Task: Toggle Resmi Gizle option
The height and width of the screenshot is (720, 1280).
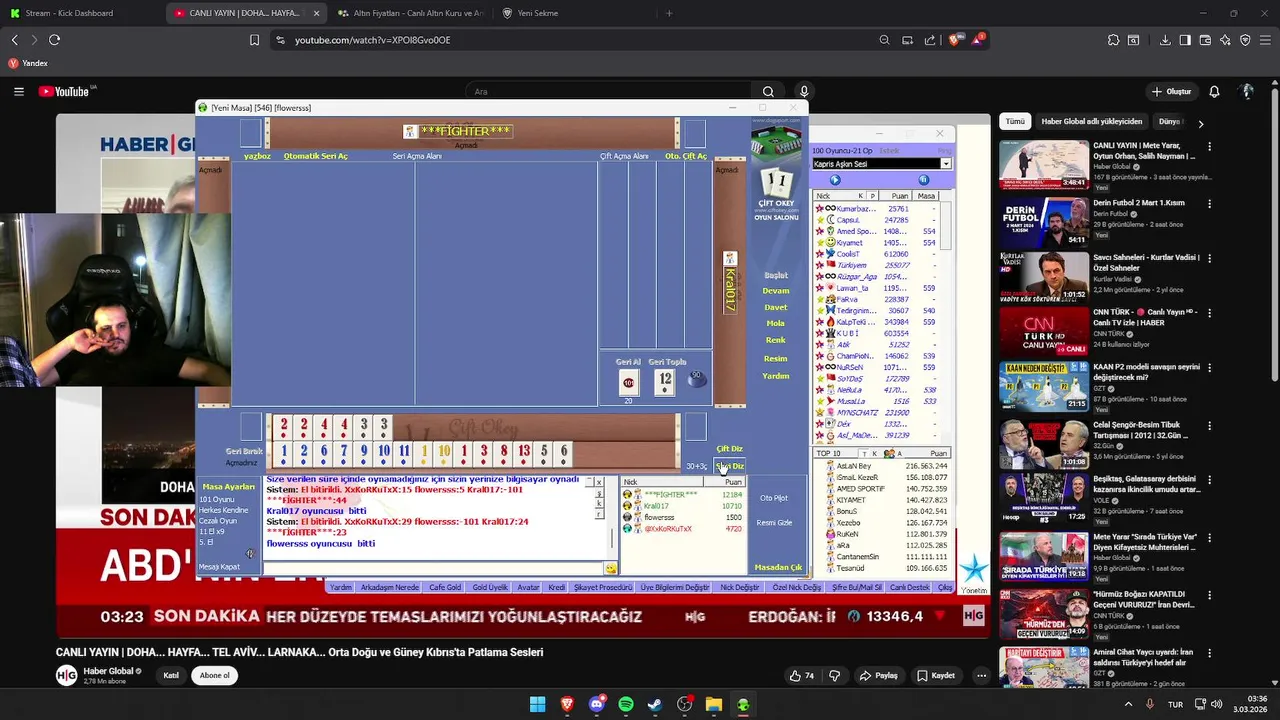Action: point(774,522)
